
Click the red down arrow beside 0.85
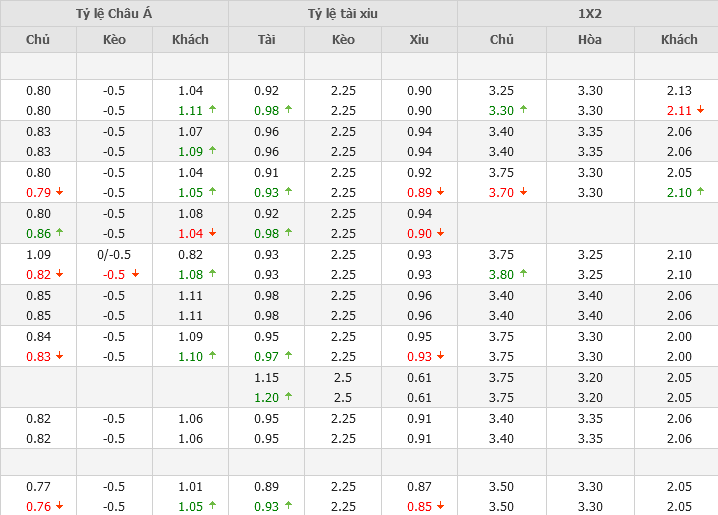(441, 506)
